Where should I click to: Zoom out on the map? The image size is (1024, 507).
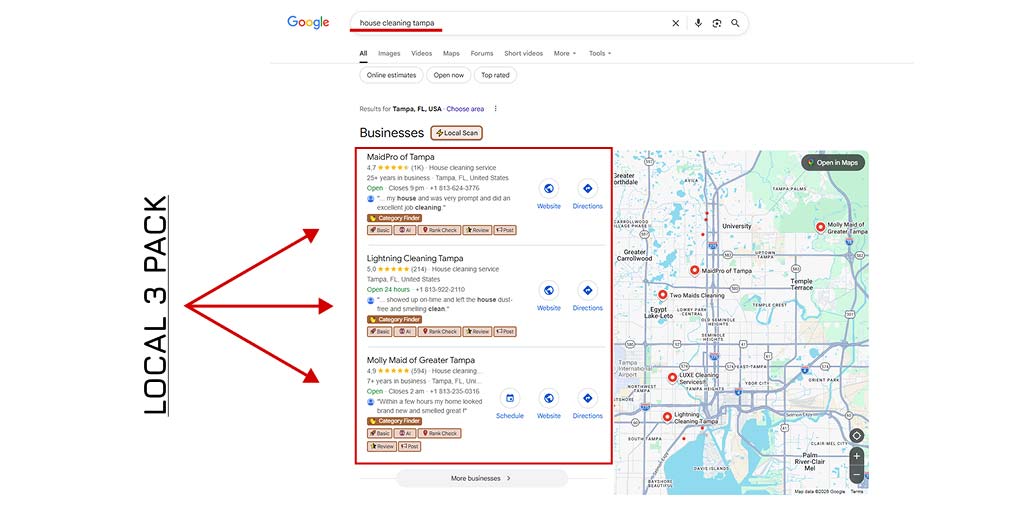click(x=857, y=474)
